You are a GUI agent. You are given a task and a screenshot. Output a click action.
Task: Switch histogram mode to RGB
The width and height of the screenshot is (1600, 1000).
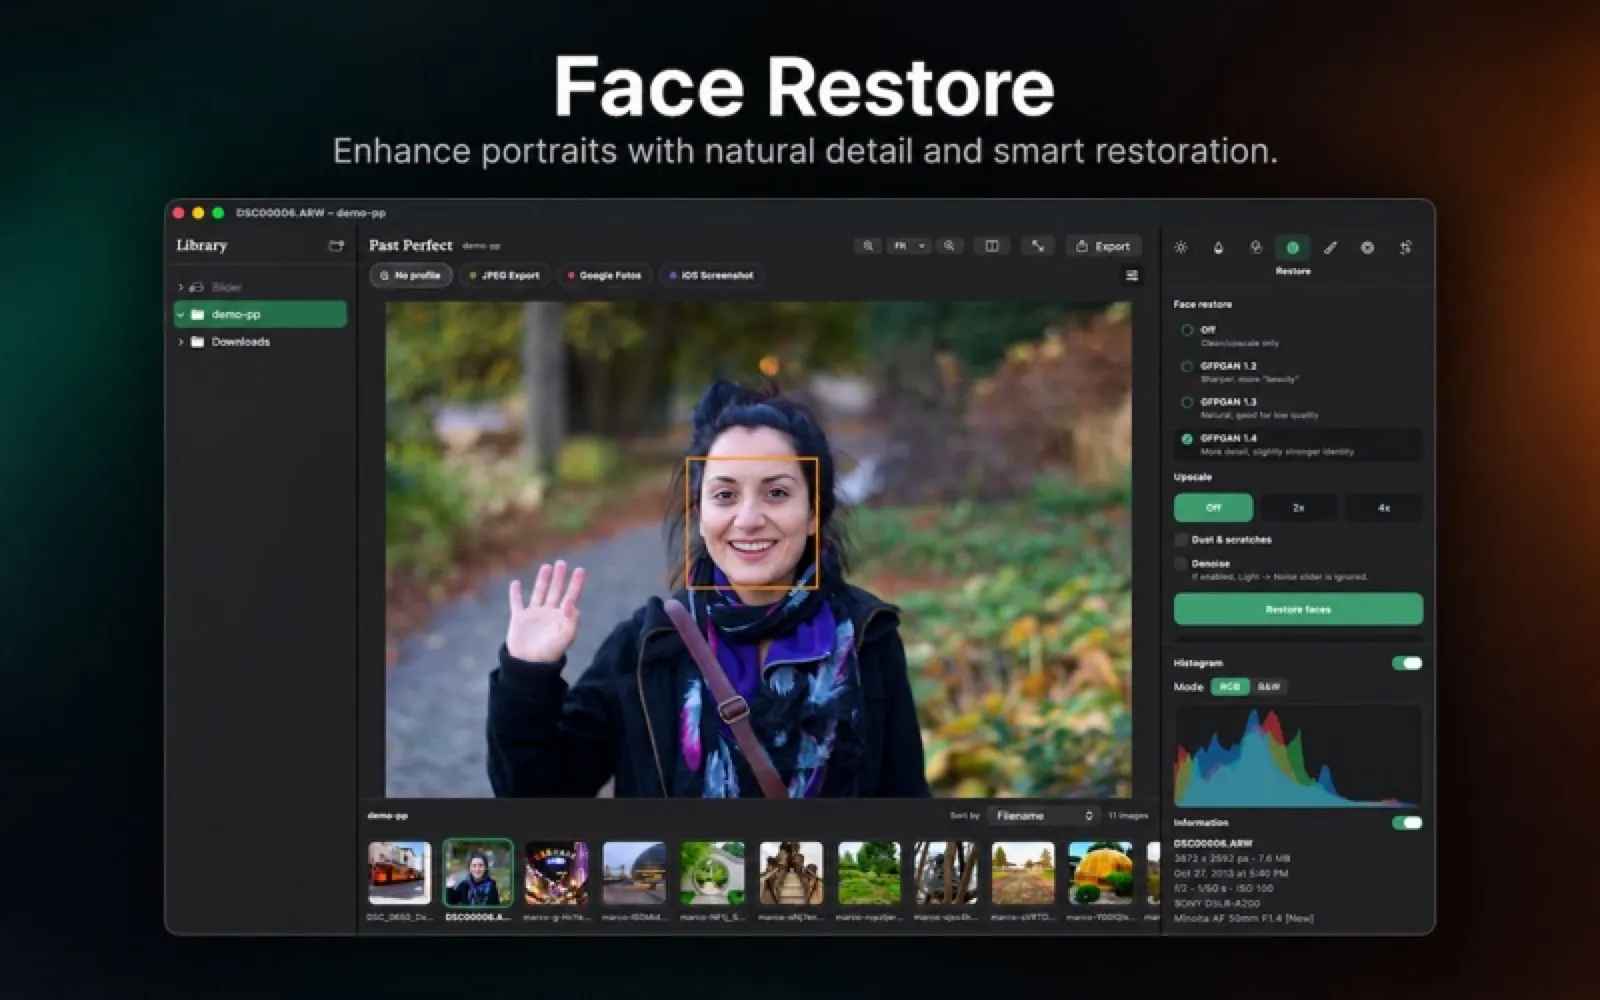click(1230, 687)
